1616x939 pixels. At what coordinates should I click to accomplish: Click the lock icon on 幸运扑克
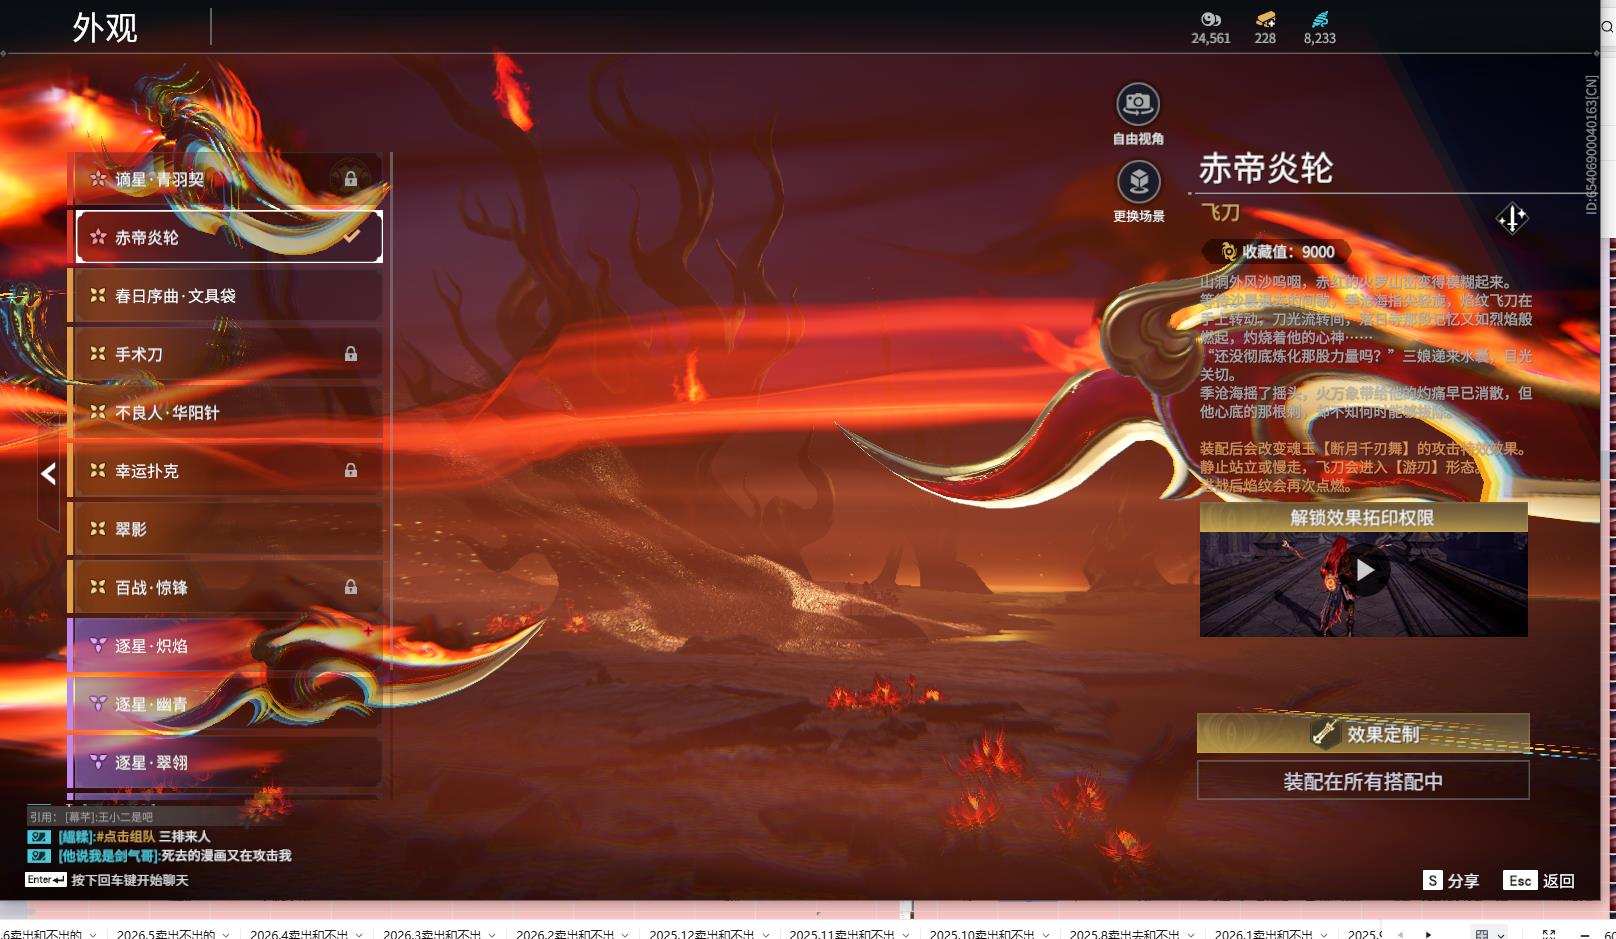pyautogui.click(x=351, y=470)
